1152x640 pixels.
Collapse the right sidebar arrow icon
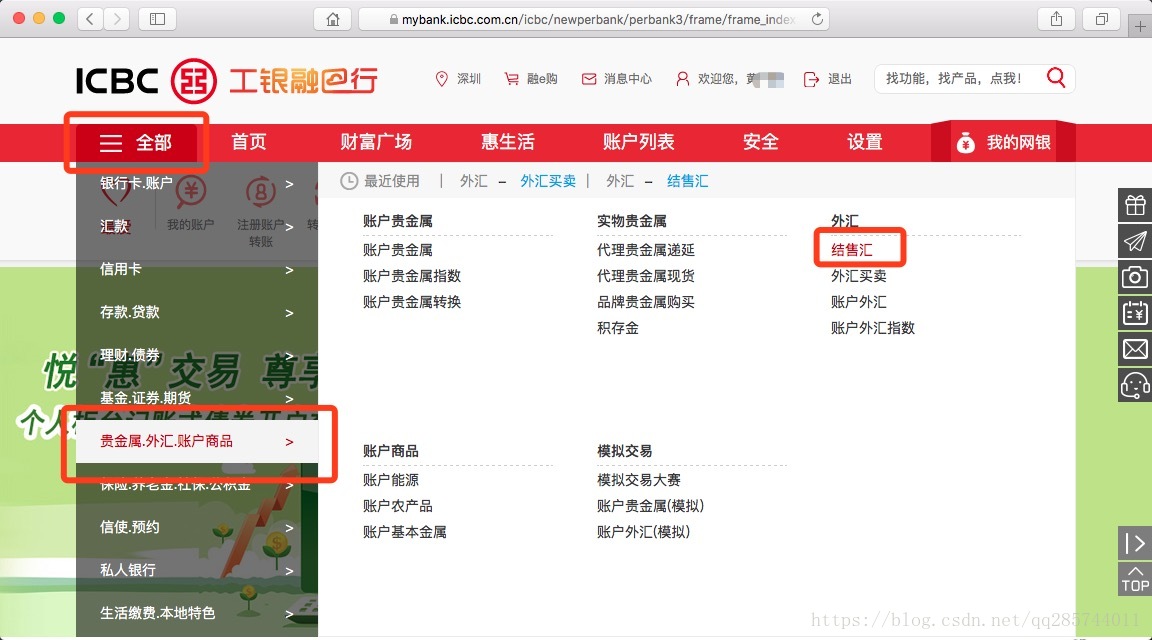[1135, 544]
